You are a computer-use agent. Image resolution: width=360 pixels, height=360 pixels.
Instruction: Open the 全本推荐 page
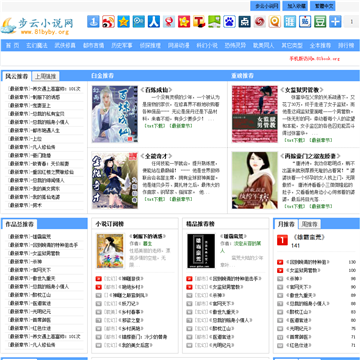pos(320,45)
